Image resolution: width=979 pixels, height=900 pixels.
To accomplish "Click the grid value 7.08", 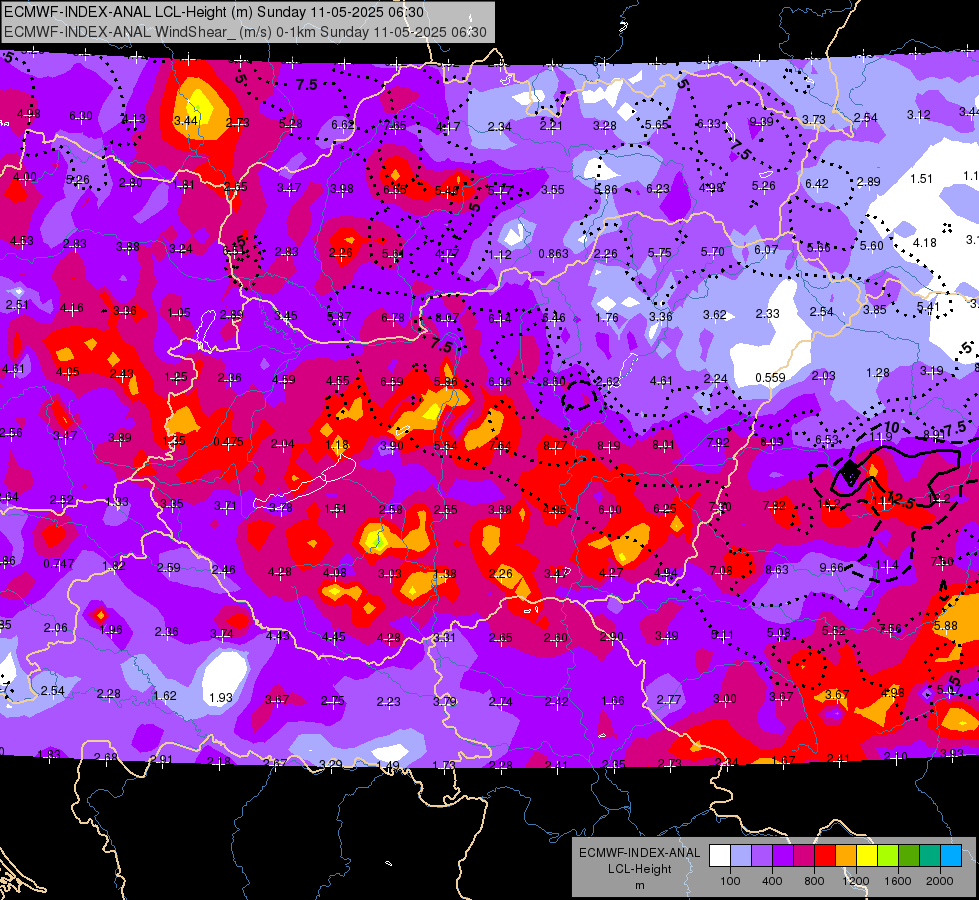I will click(x=721, y=570).
